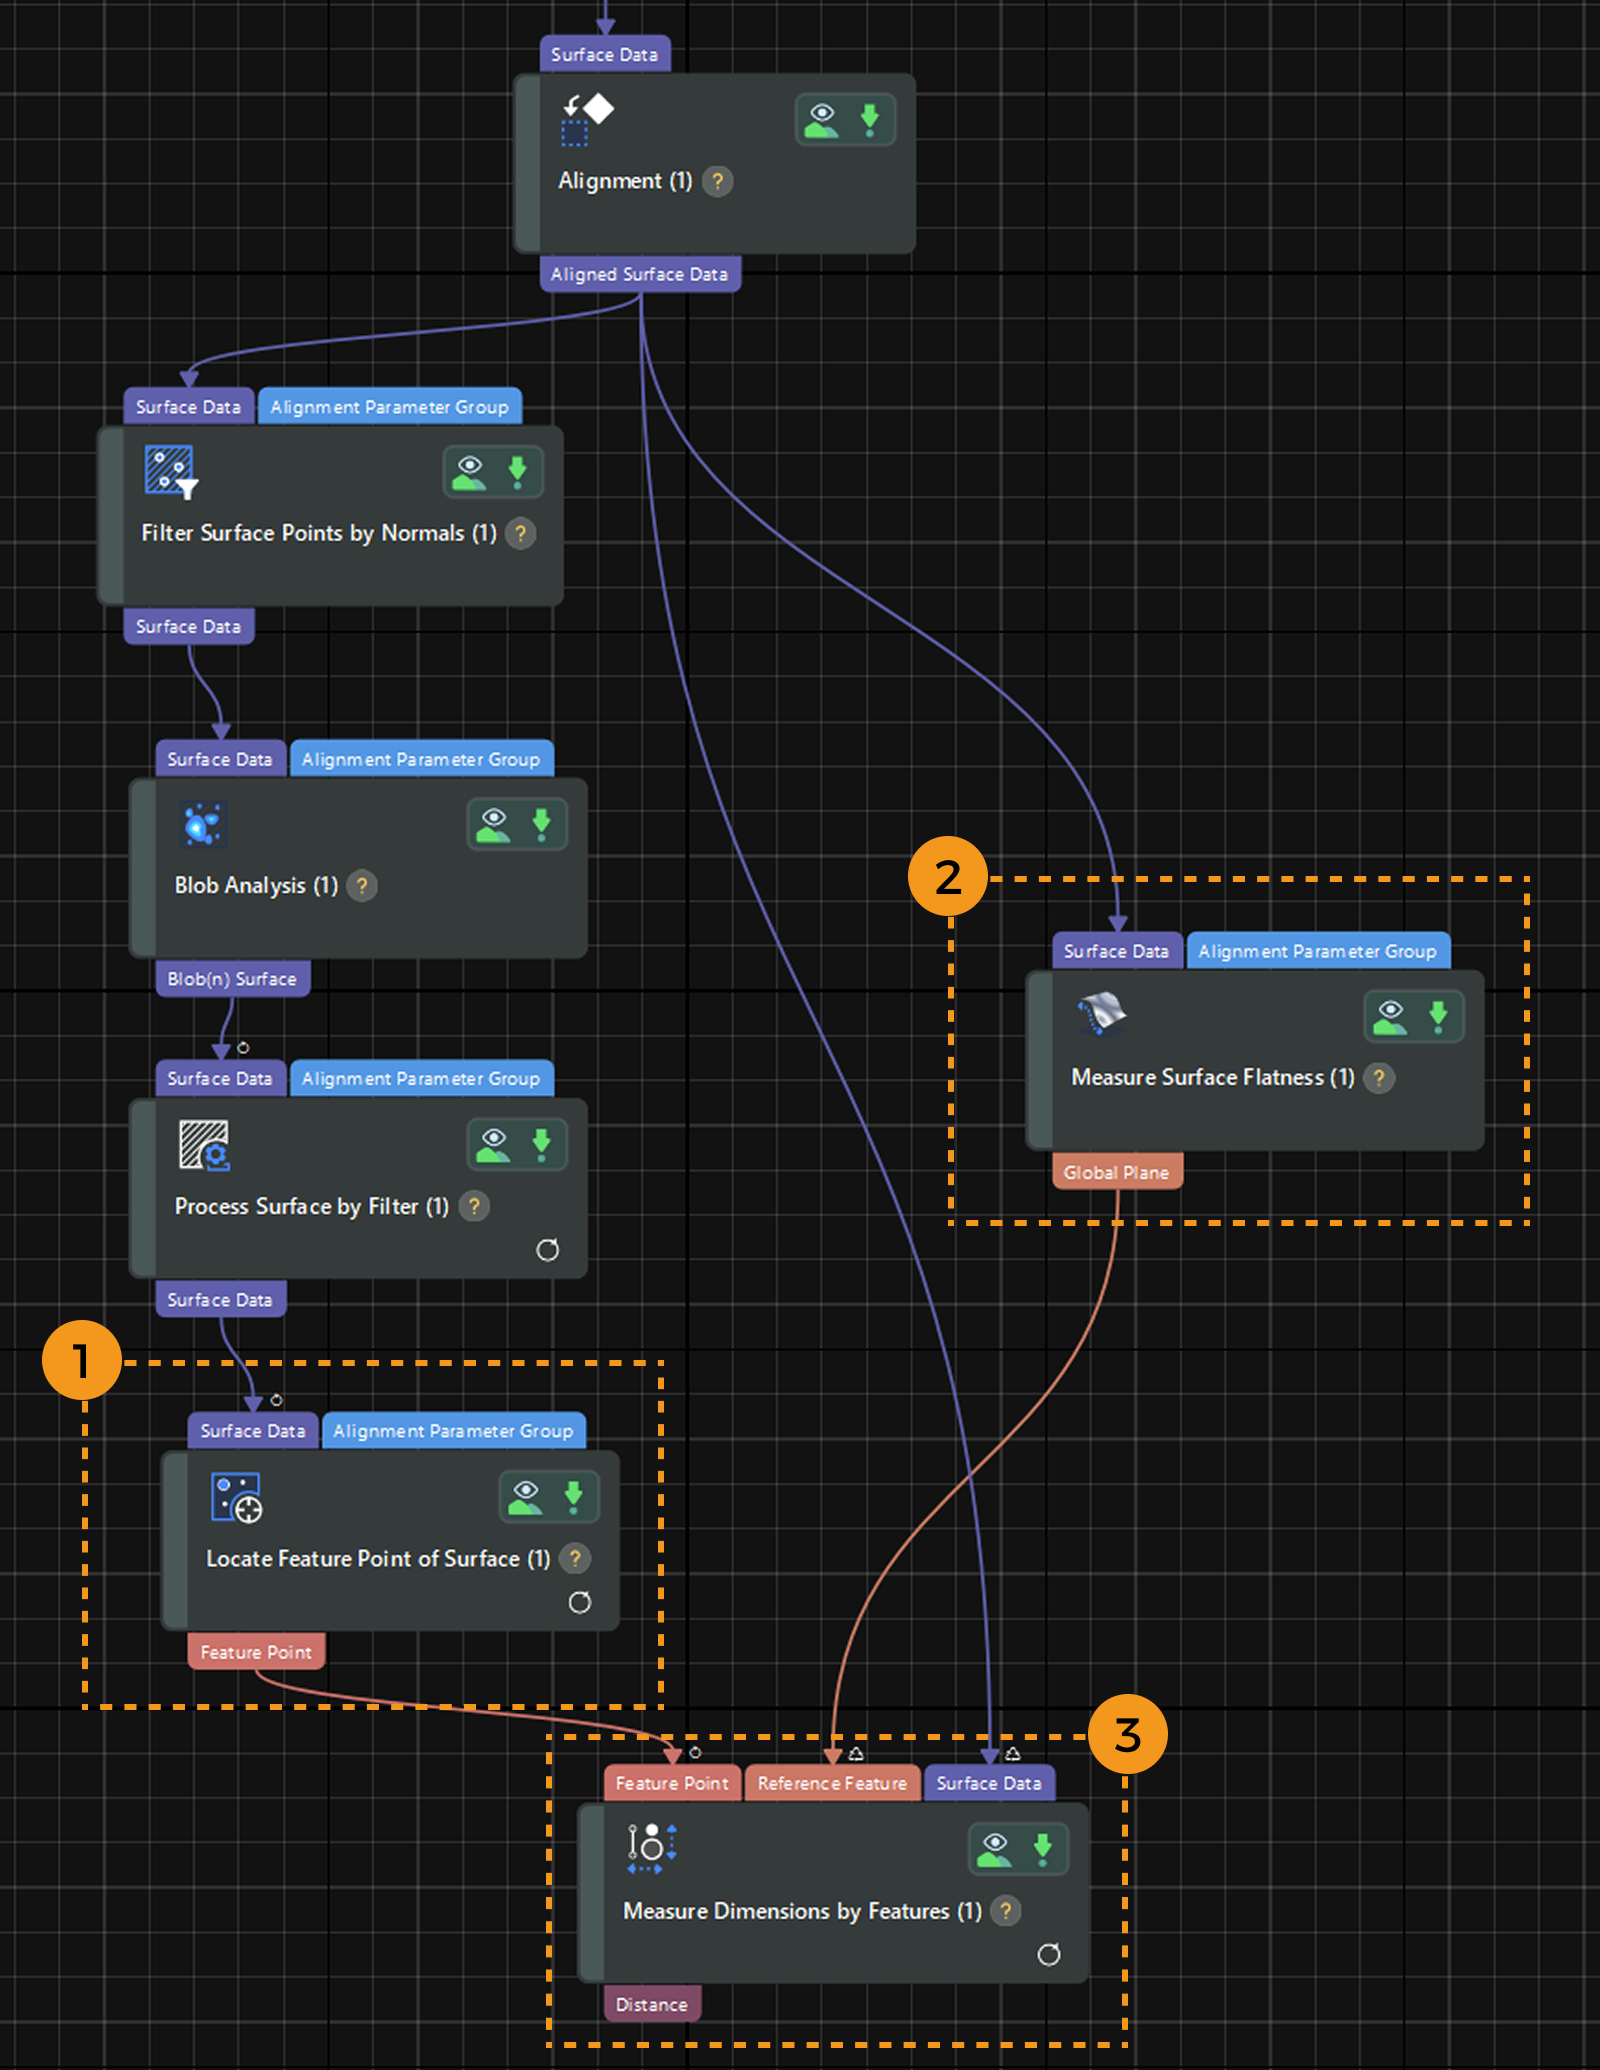Toggle visualization eye on Alignment step

click(x=821, y=120)
